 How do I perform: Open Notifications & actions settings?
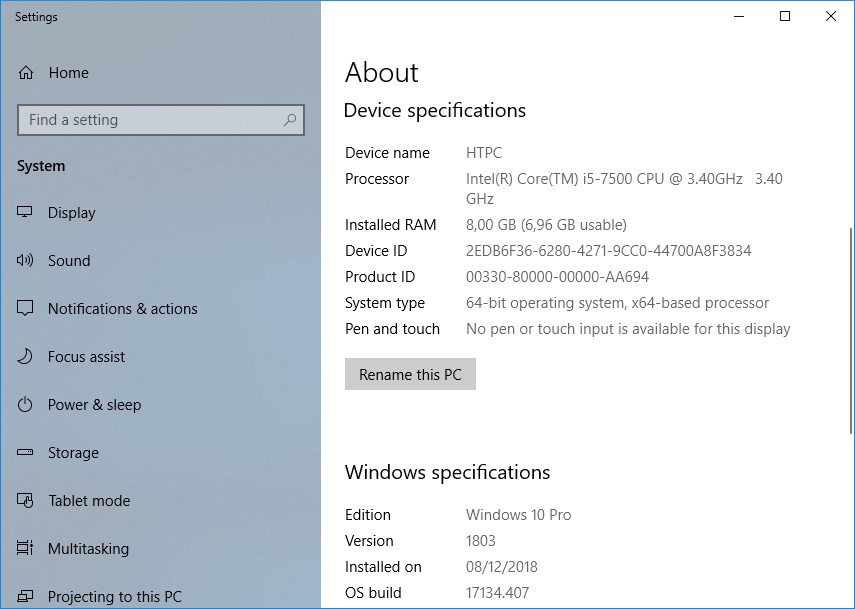click(161, 308)
